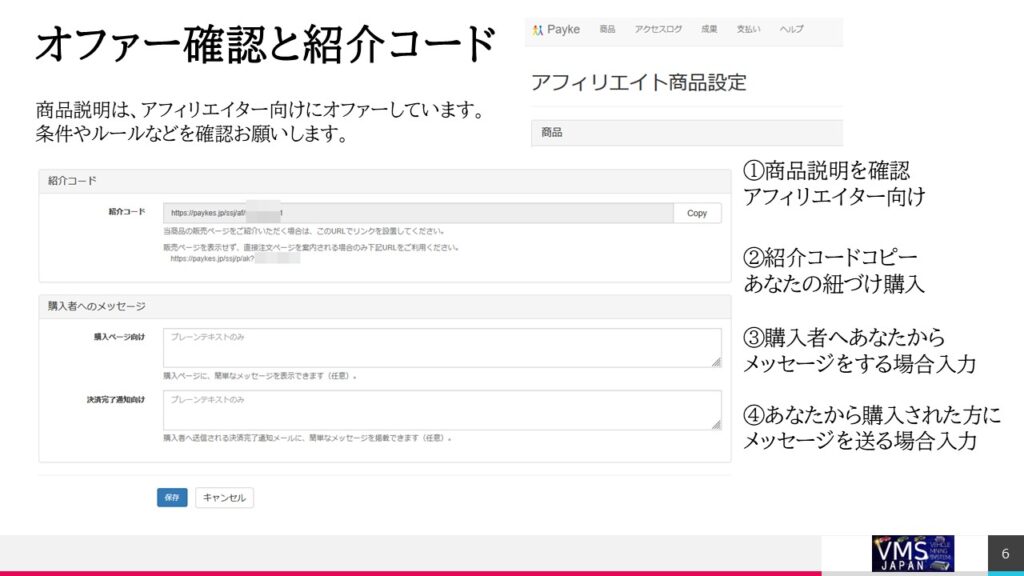
Task: Click the 紹介コード URL field
Action: (x=417, y=213)
